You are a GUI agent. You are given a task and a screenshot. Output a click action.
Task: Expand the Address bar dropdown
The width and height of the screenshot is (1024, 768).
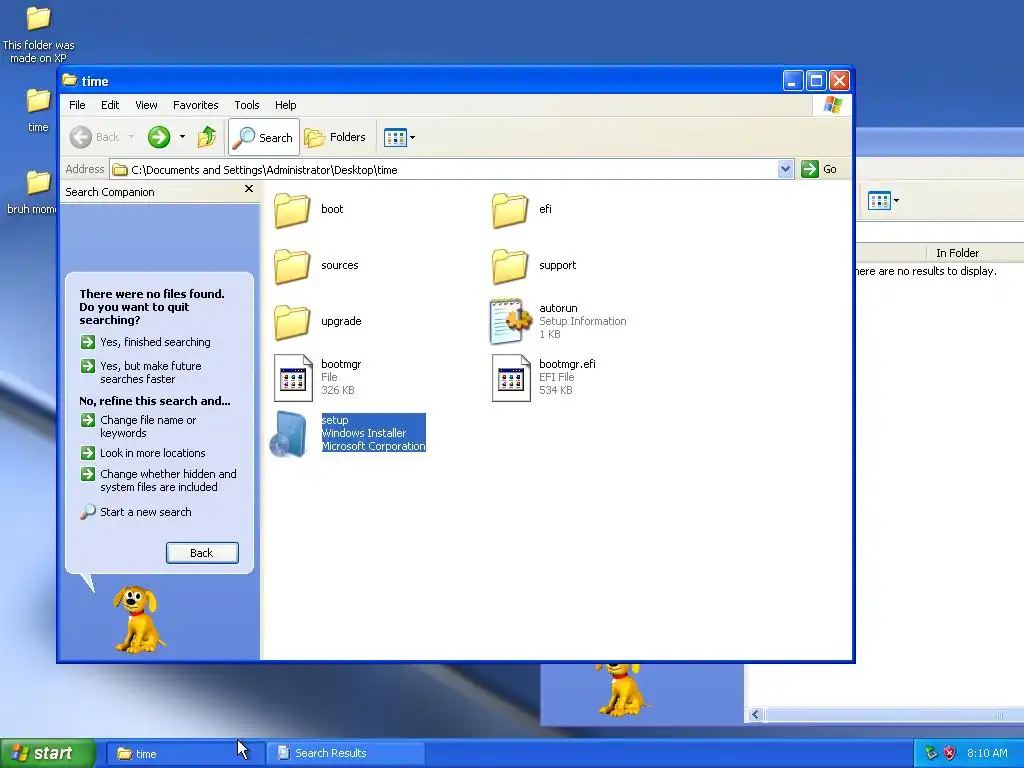(x=785, y=169)
